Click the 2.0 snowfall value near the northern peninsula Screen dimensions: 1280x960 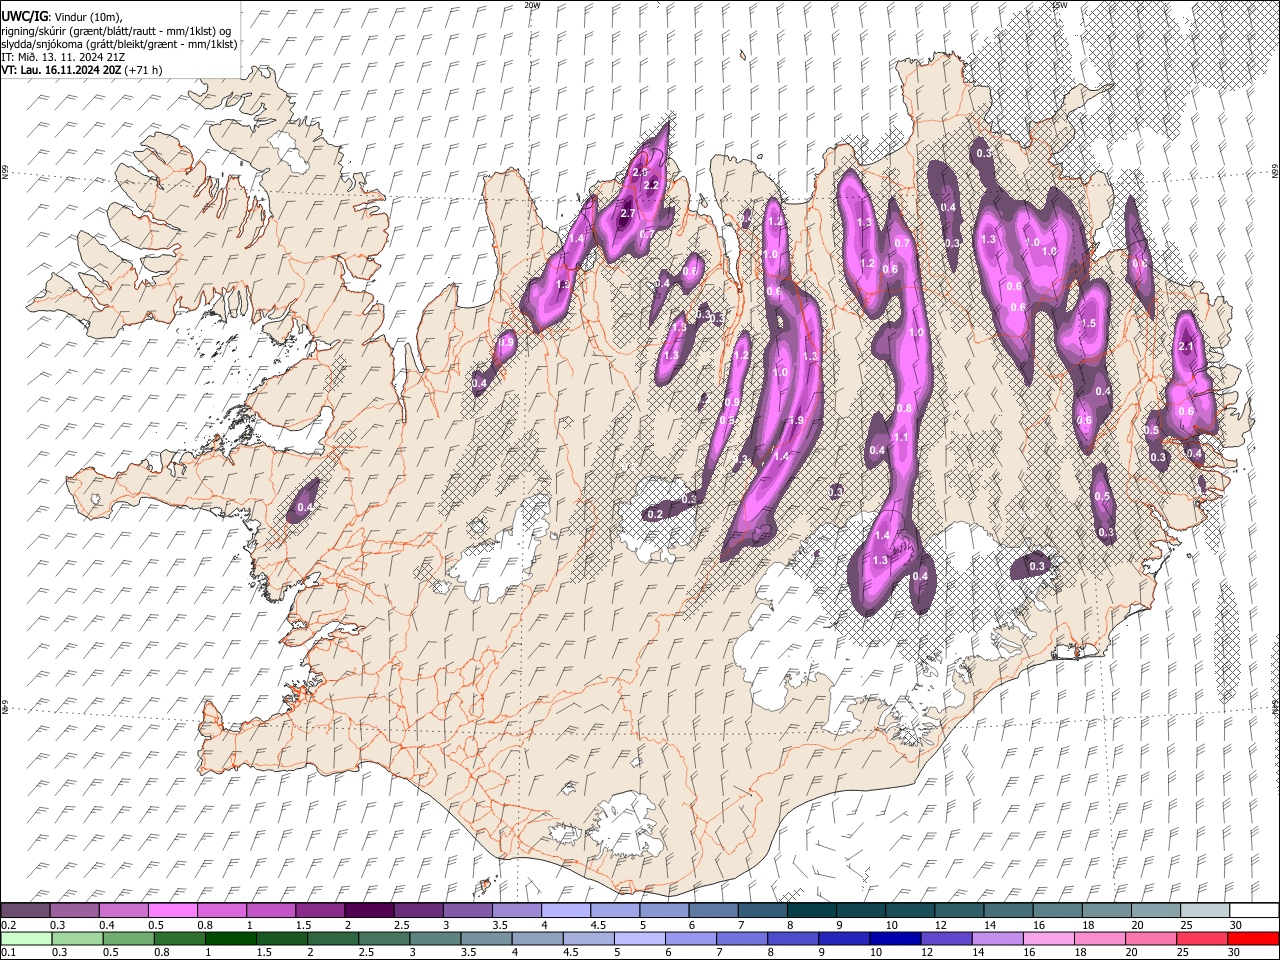(x=641, y=173)
